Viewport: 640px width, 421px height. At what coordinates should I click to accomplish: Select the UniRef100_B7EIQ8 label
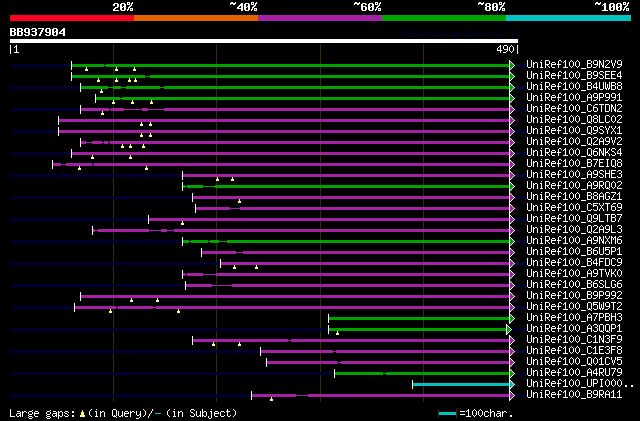574,163
